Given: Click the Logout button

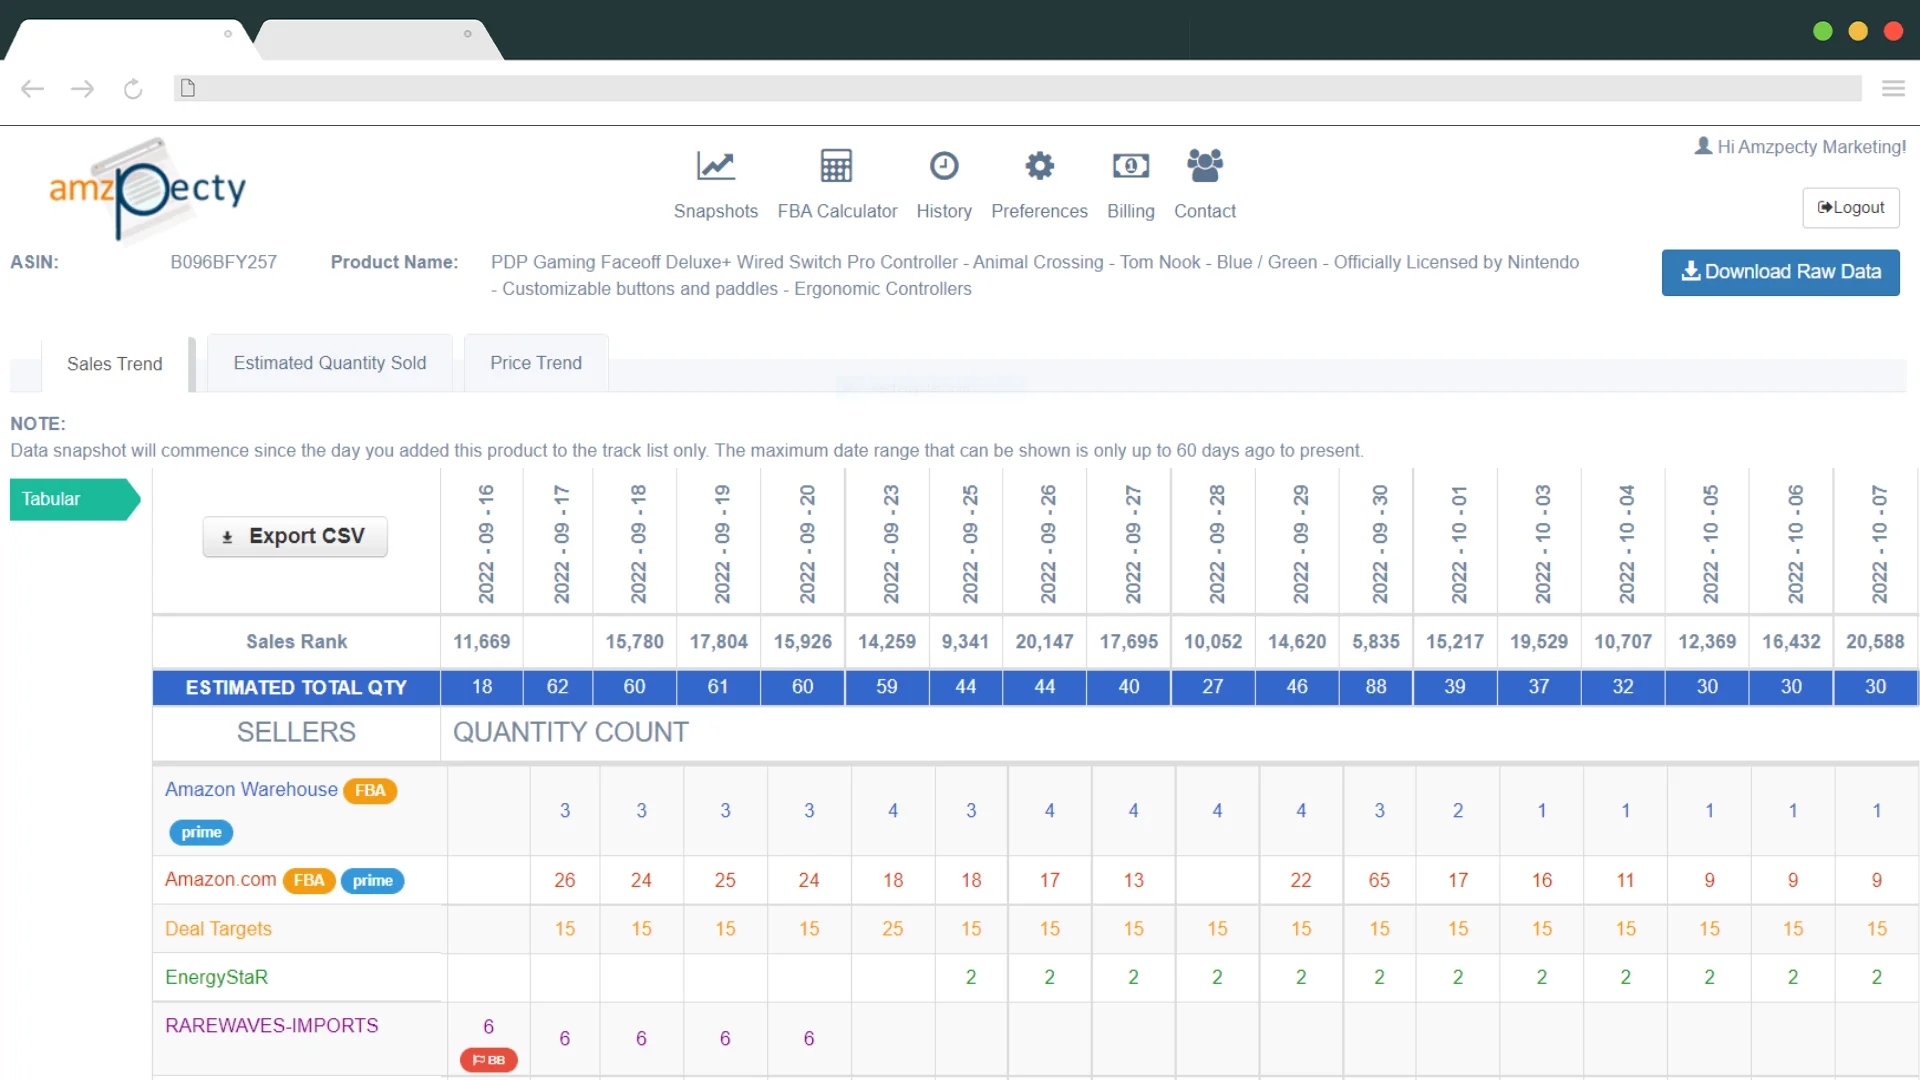Looking at the screenshot, I should (x=1851, y=207).
